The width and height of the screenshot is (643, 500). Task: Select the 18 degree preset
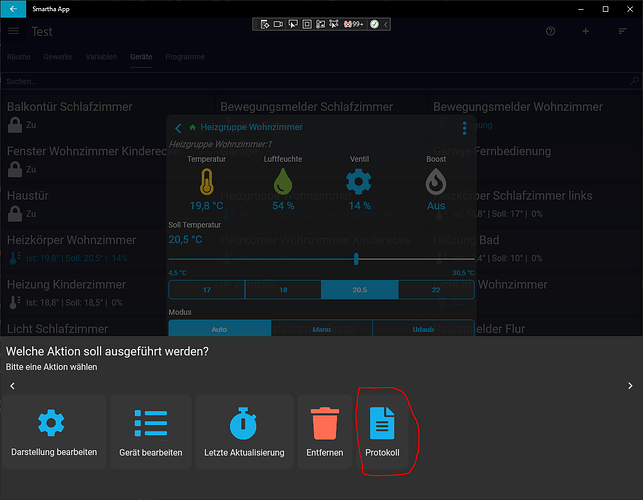click(x=283, y=290)
